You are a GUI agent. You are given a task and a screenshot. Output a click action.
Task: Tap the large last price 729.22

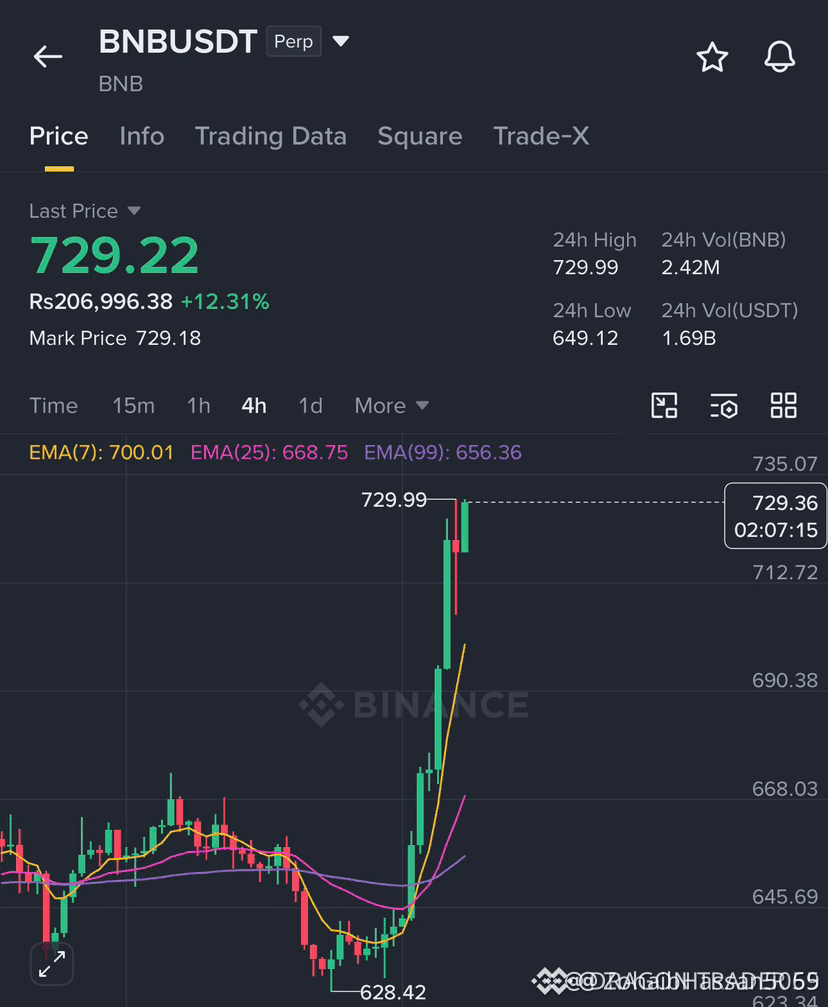point(114,256)
